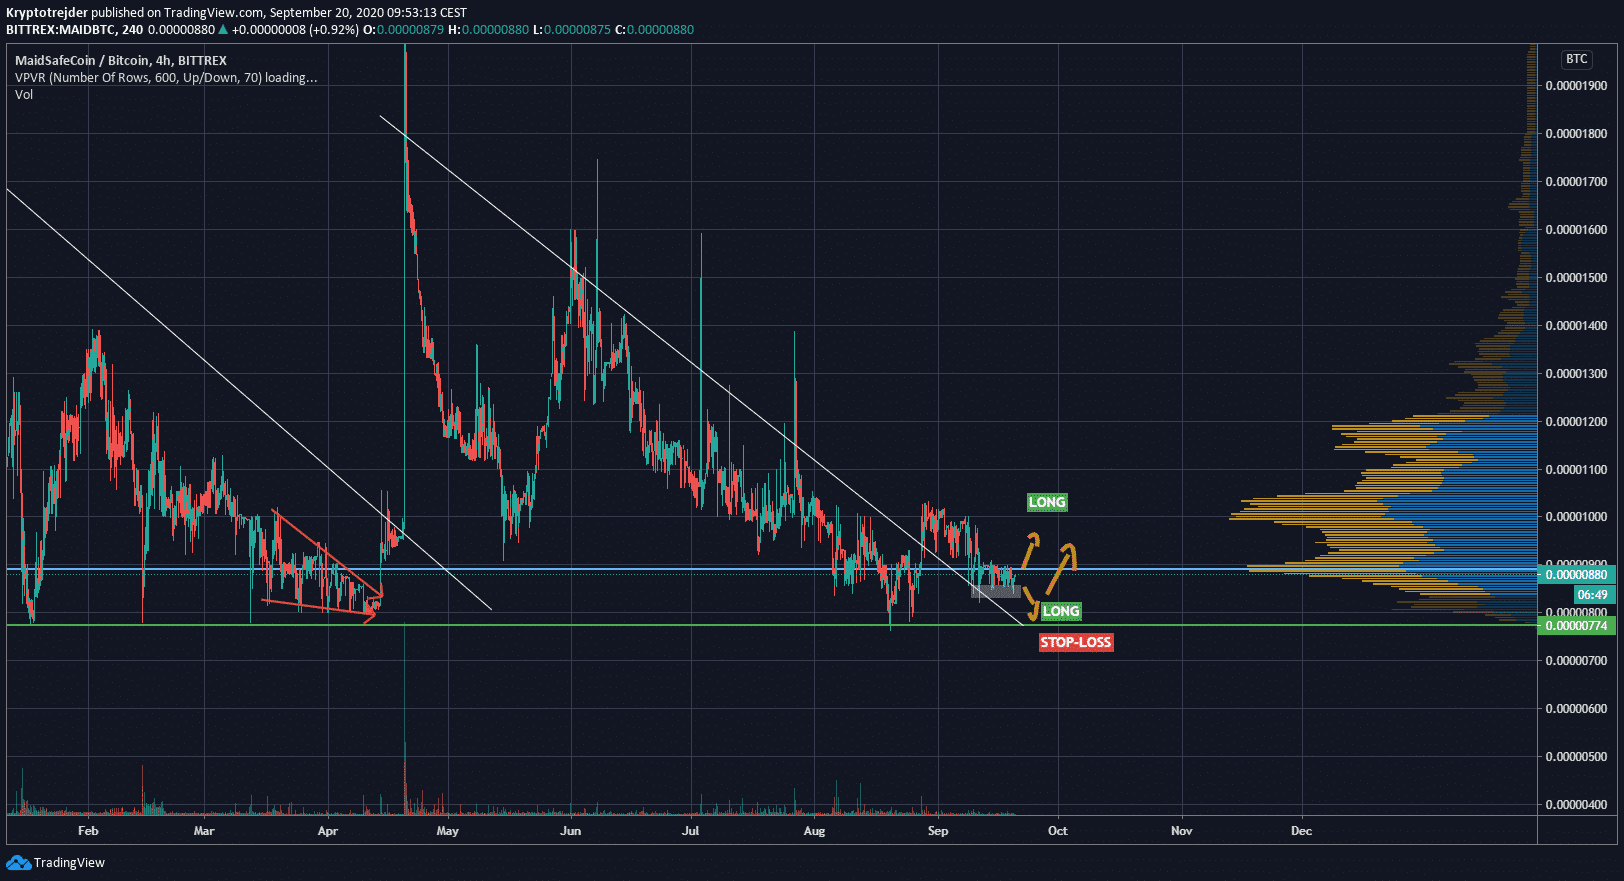Click the TradingView cloud logo icon

18,862
